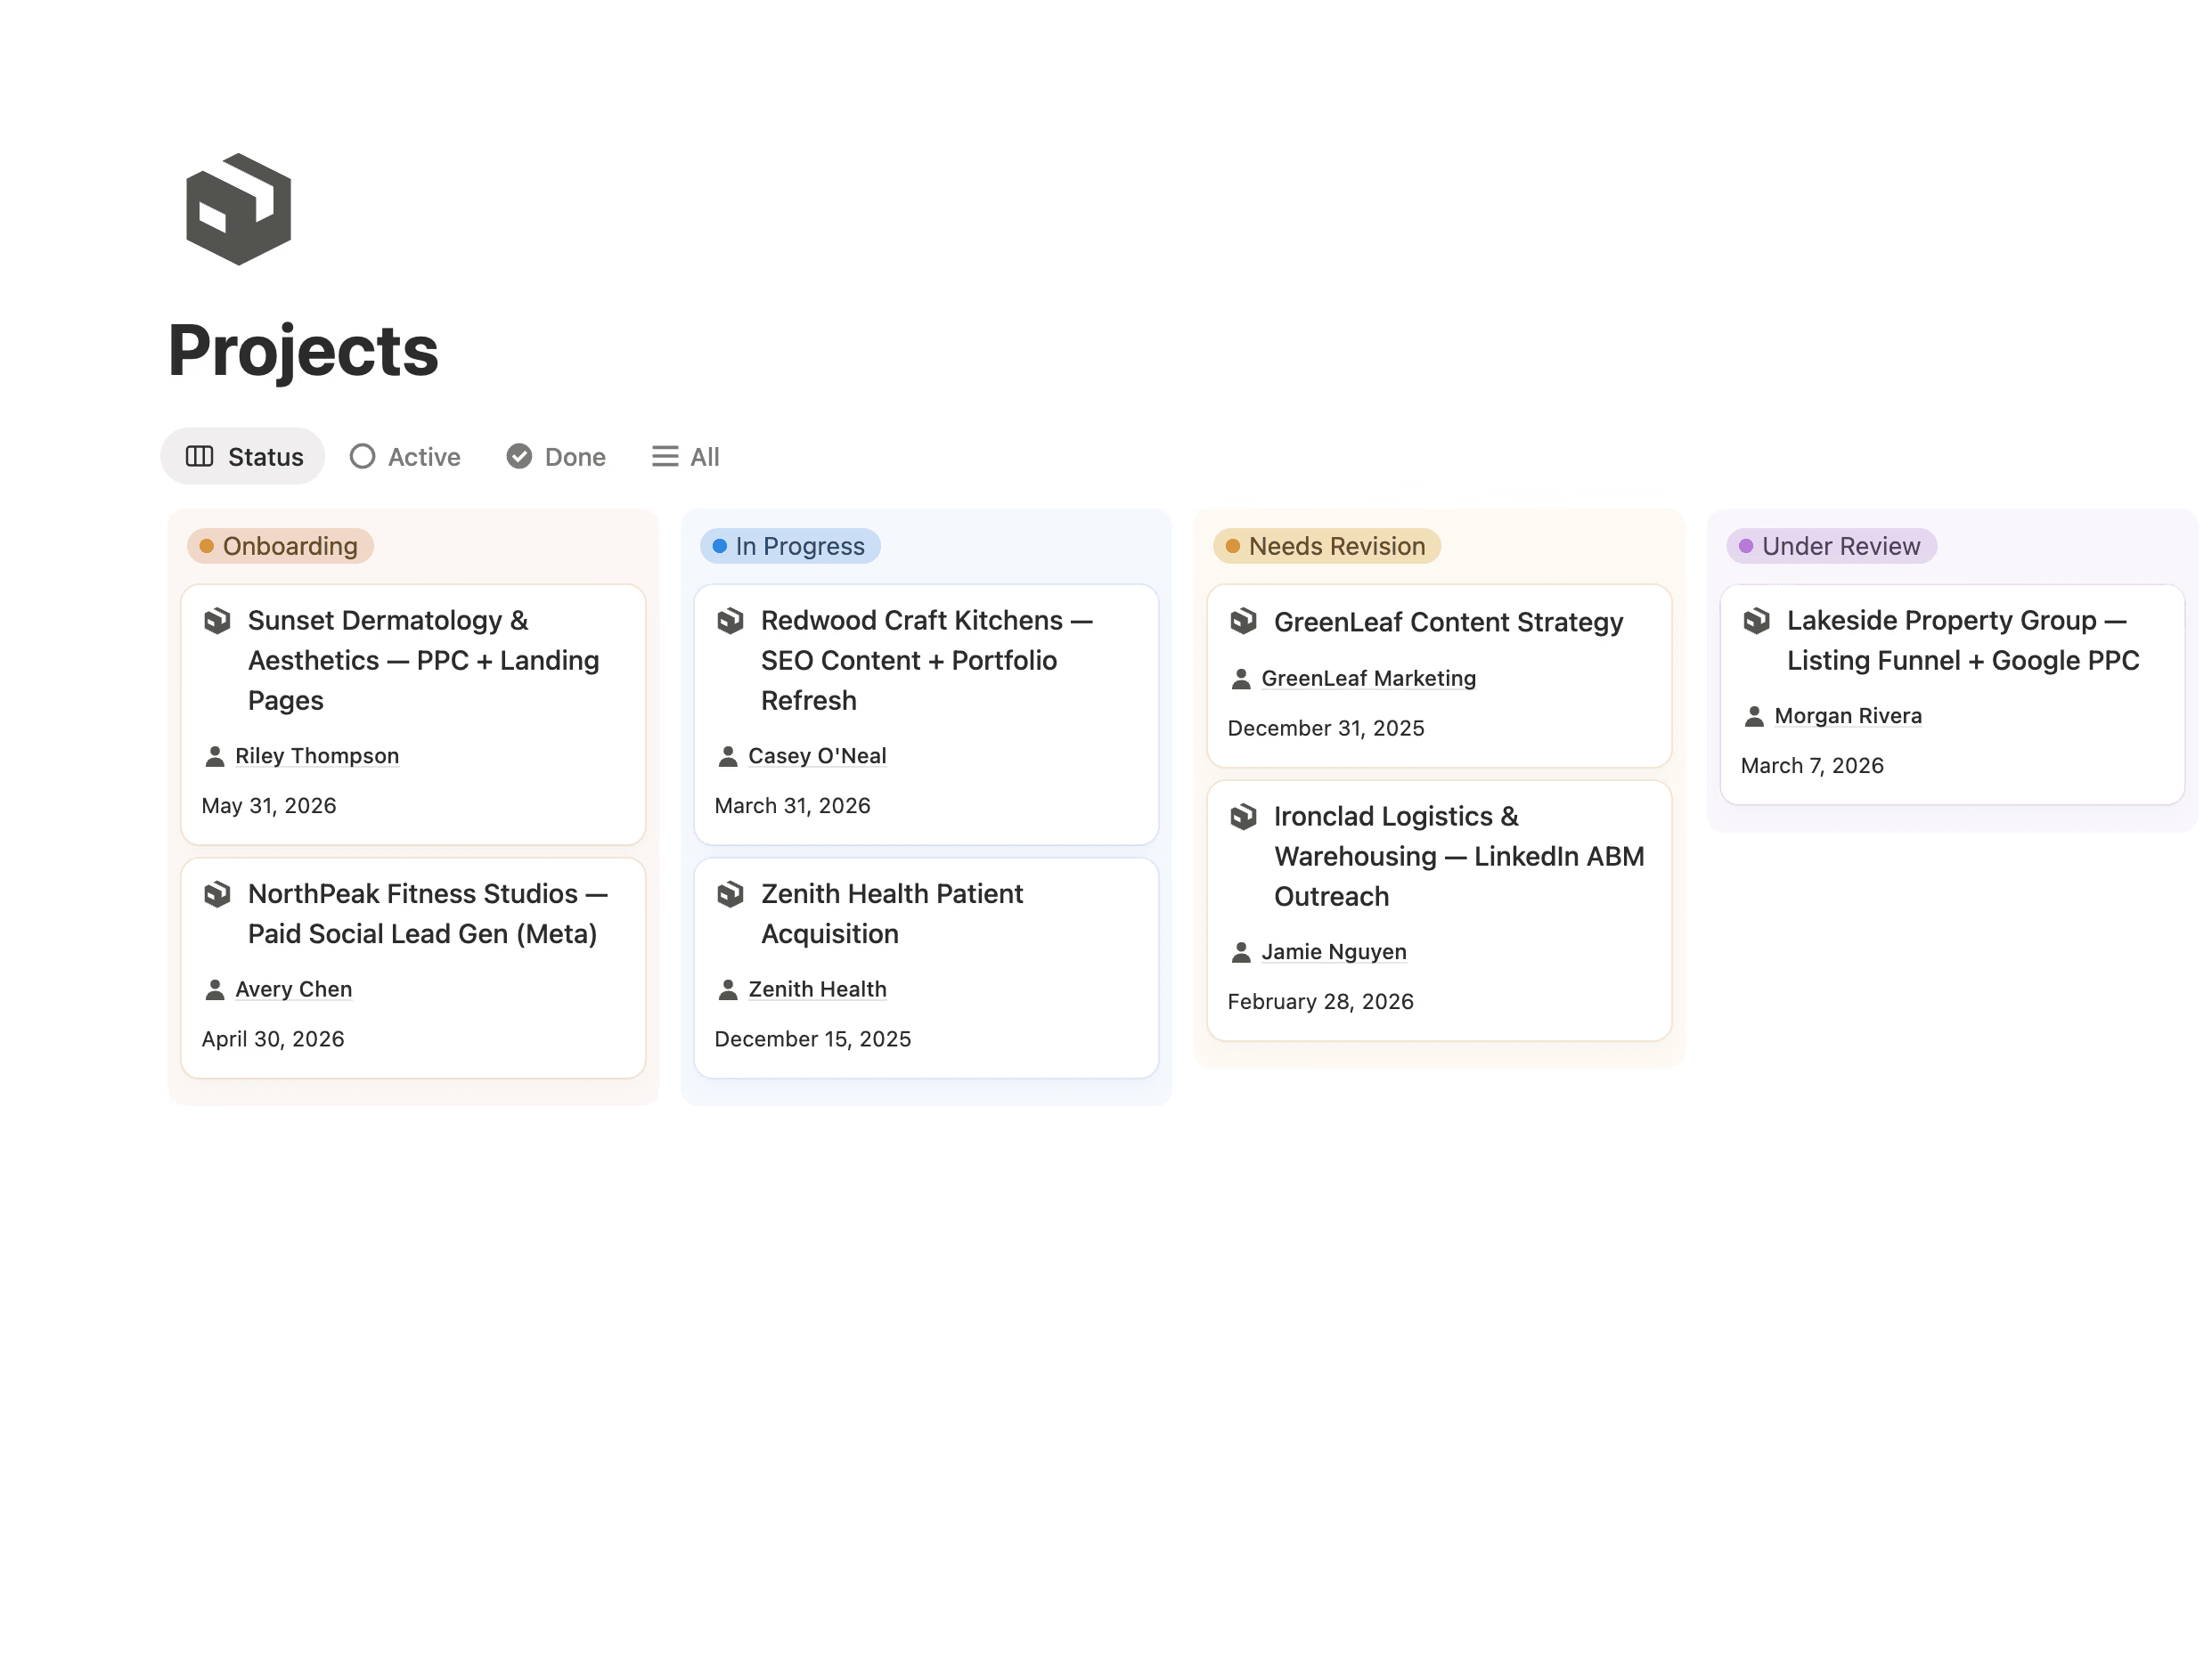Open the Done view tab
The width and height of the screenshot is (2212, 1677).
(x=556, y=457)
